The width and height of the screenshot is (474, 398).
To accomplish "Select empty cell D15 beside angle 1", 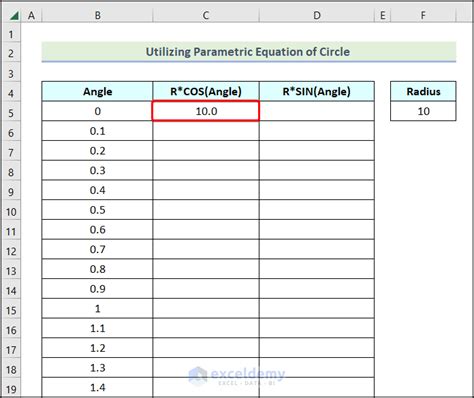I will point(317,309).
